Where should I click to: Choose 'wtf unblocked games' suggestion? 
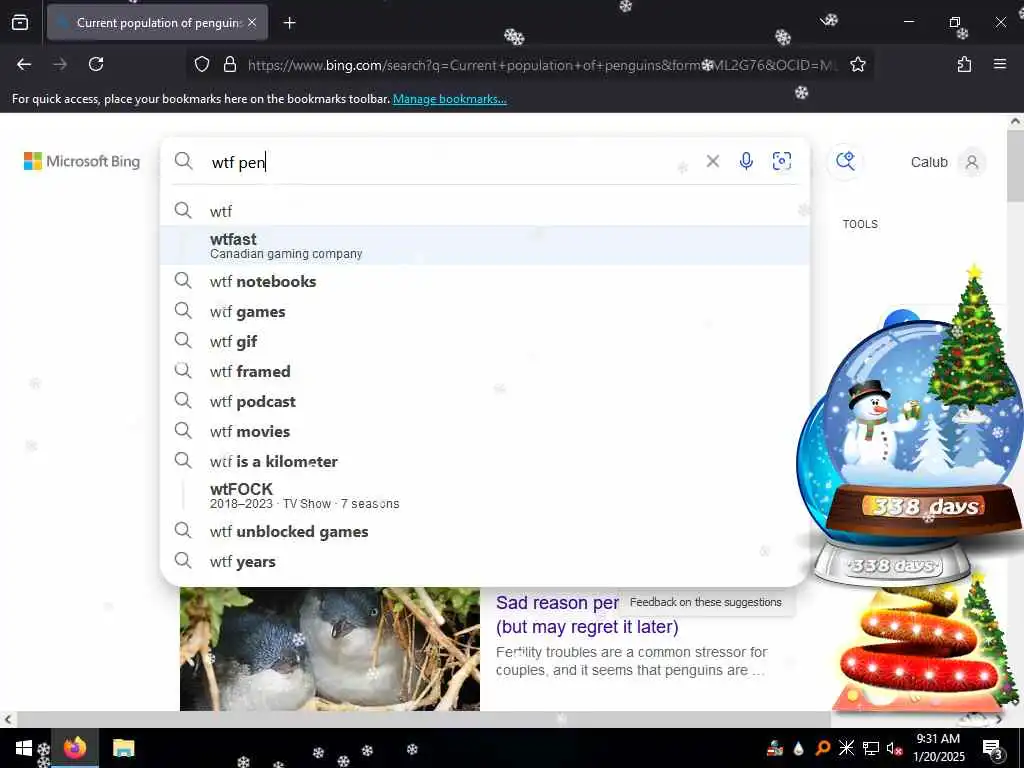pos(485,532)
